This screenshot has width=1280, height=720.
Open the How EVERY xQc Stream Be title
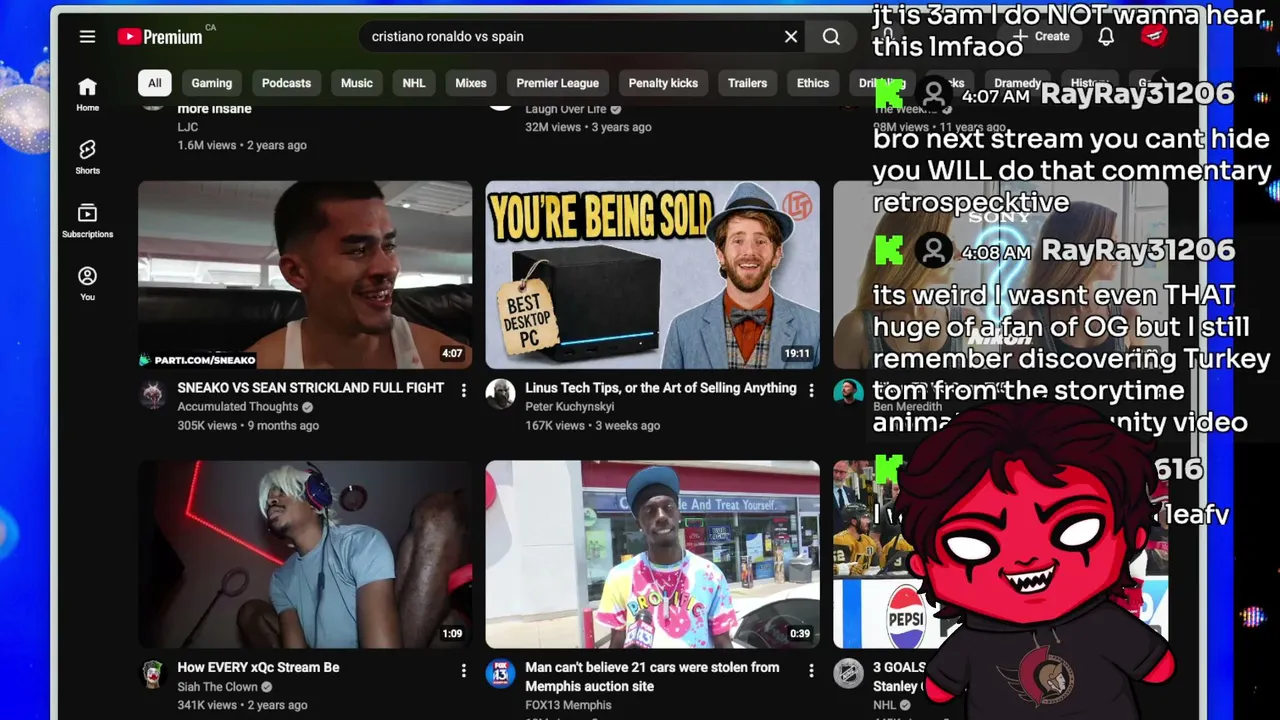click(258, 668)
